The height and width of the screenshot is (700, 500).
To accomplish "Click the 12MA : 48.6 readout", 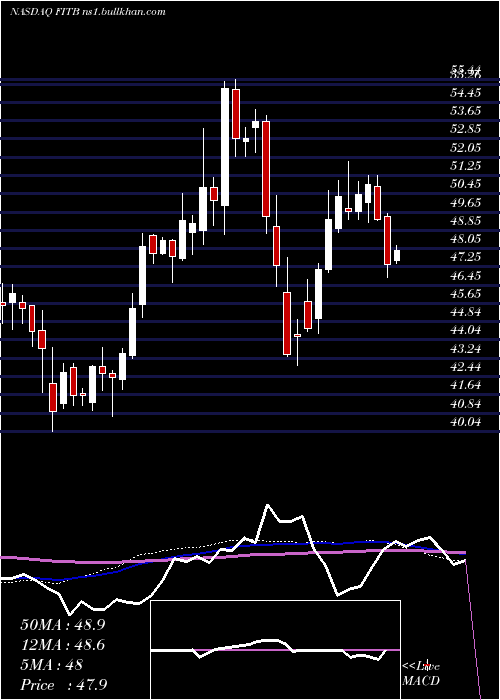I will (x=63, y=645).
